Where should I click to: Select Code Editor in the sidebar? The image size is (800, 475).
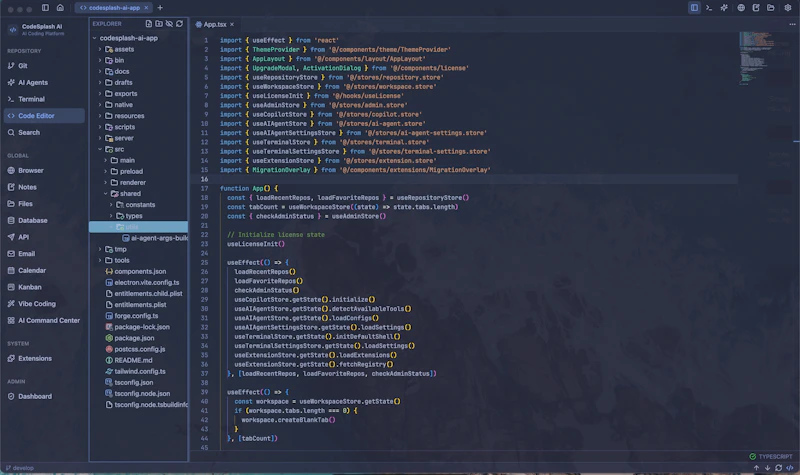(44, 116)
